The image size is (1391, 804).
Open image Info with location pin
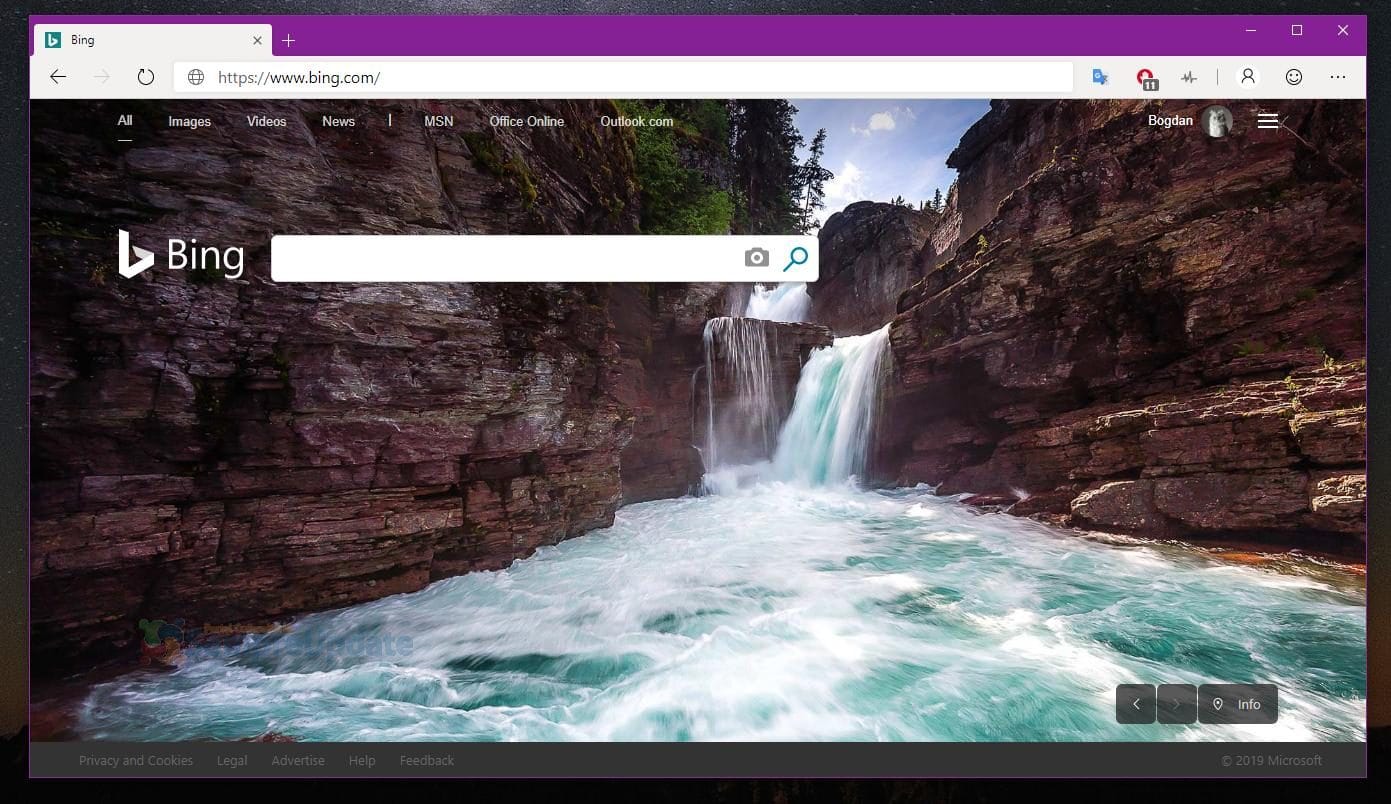1238,704
